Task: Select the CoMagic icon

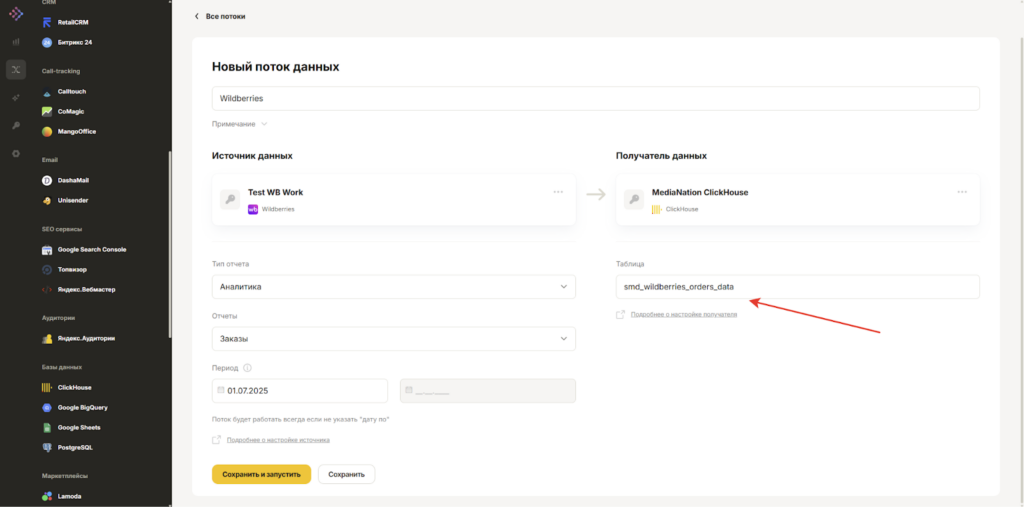Action: click(47, 112)
